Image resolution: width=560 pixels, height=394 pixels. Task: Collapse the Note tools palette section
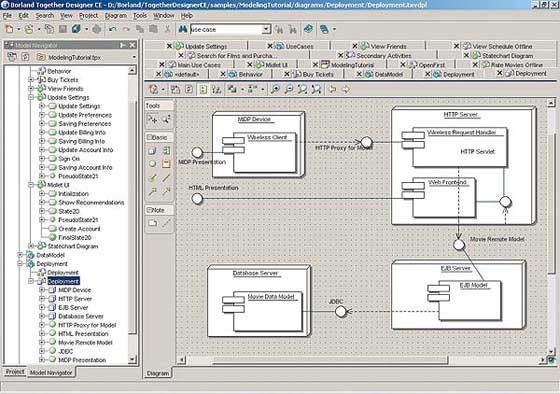pos(149,210)
